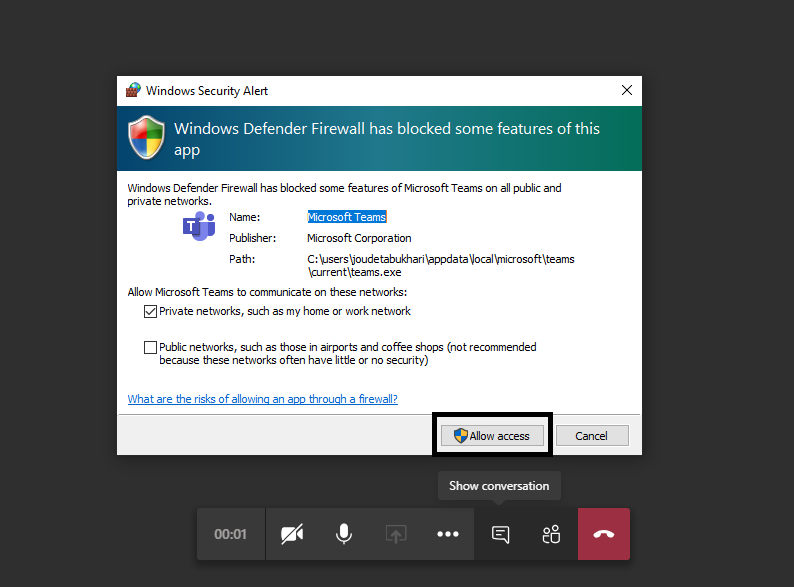The height and width of the screenshot is (587, 794).
Task: Click the 'Allow Microsoft Teams to communicate' text
Action: (x=267, y=292)
